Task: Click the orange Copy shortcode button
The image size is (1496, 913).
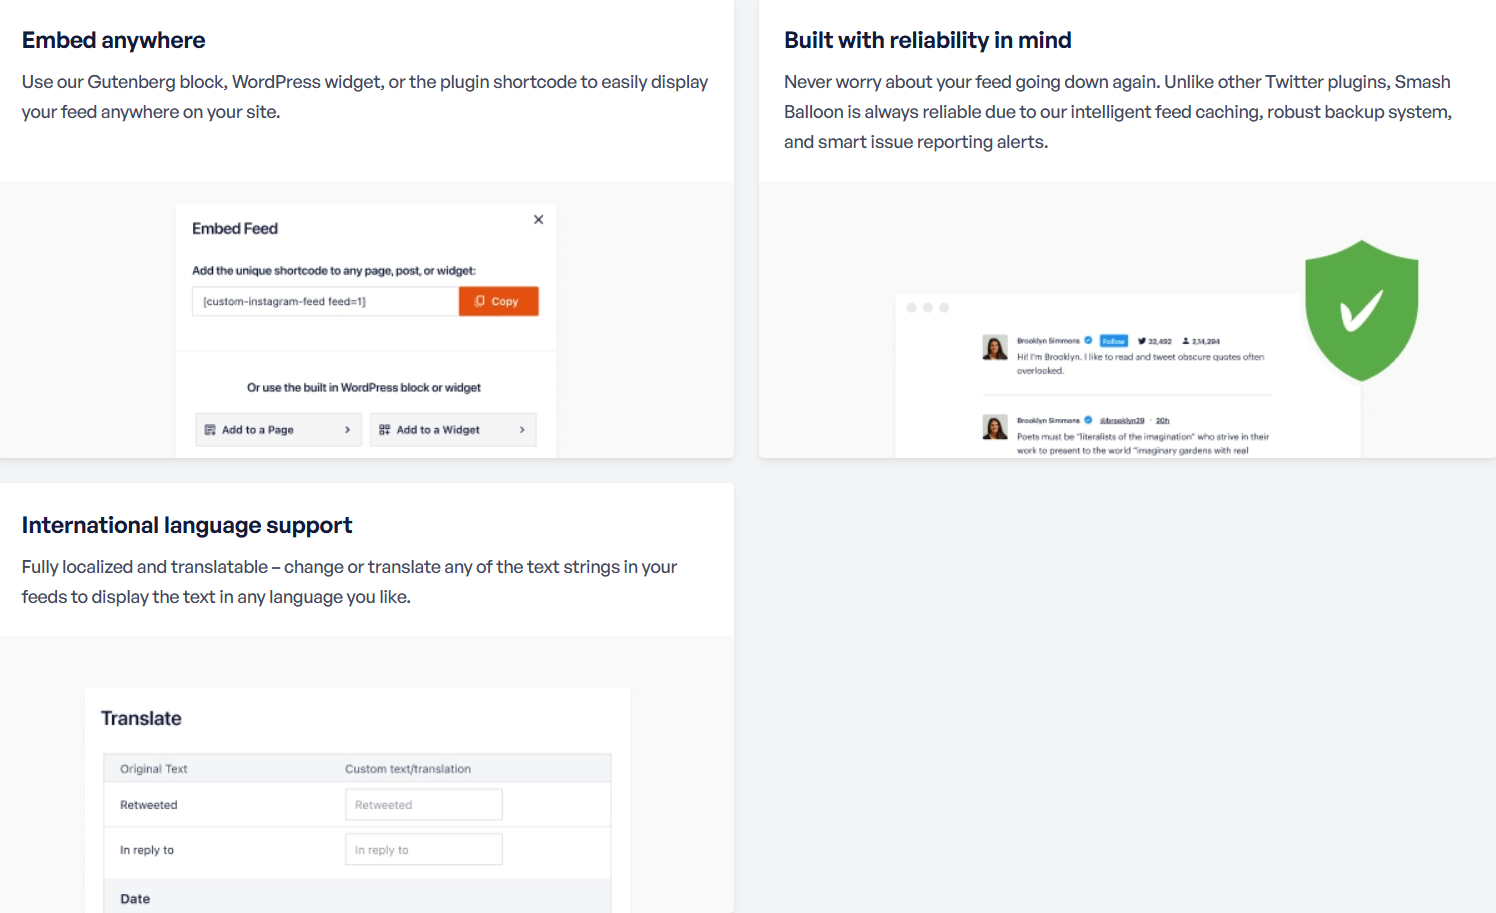Action: (x=498, y=301)
